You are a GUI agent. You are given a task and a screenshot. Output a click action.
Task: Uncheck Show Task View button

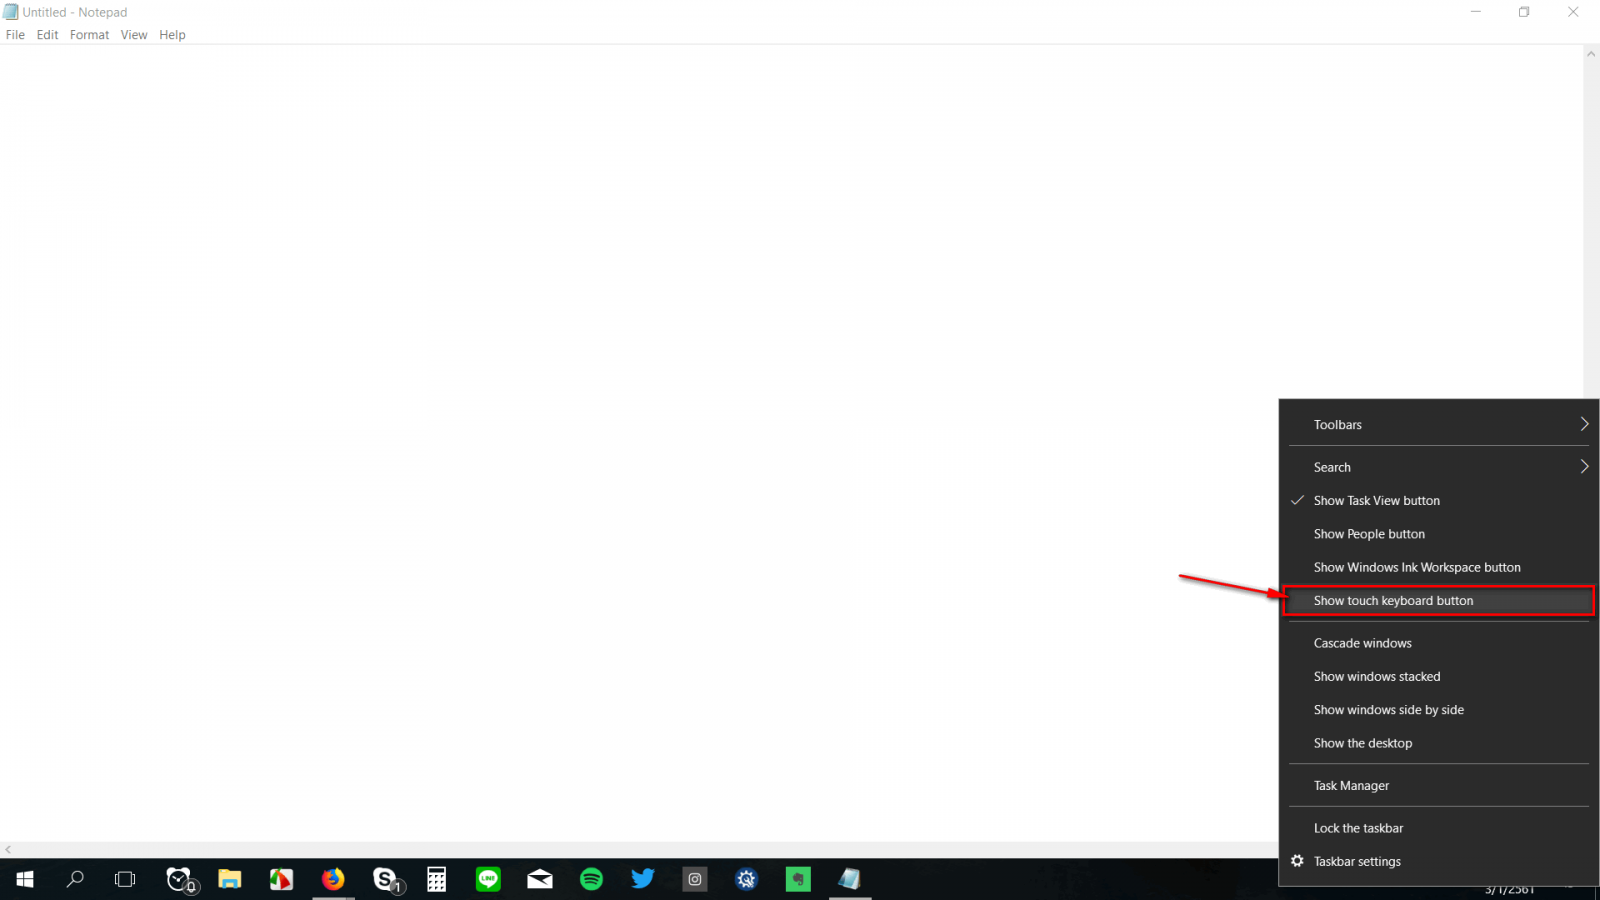click(x=1438, y=500)
